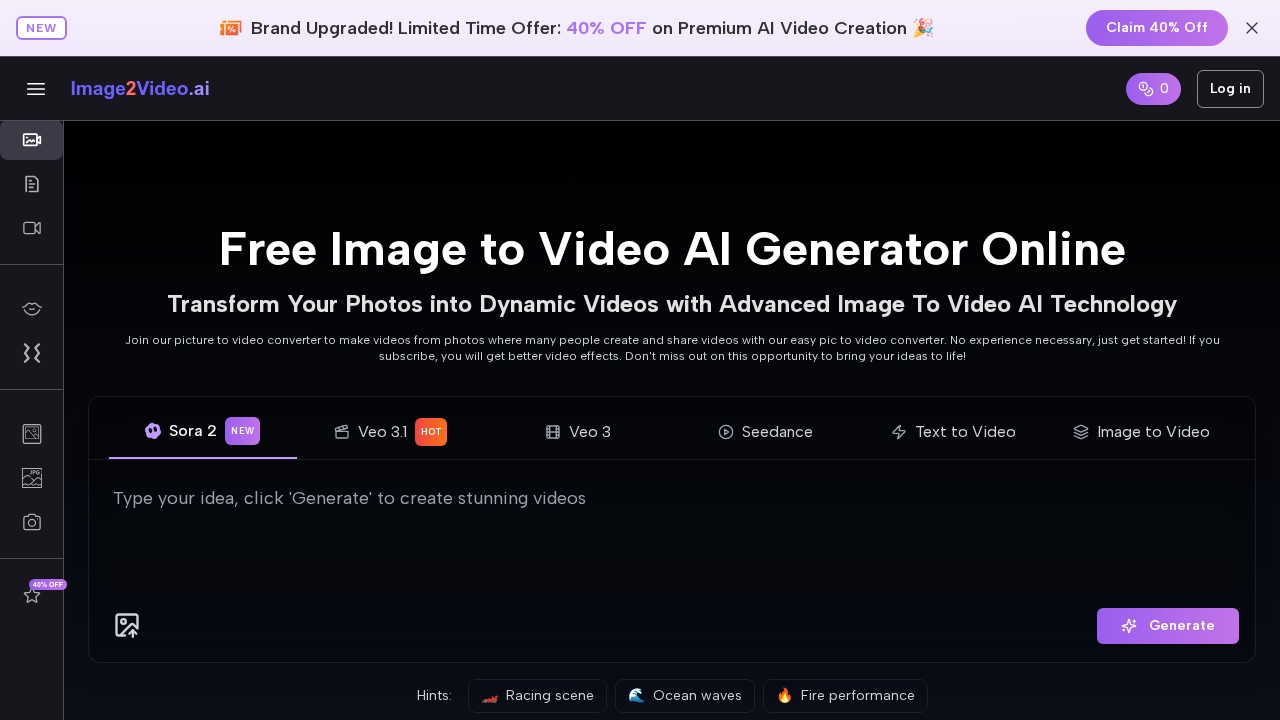Switch to the Veo 3.1 tab
Screen dimensions: 1280x720
coord(383,432)
